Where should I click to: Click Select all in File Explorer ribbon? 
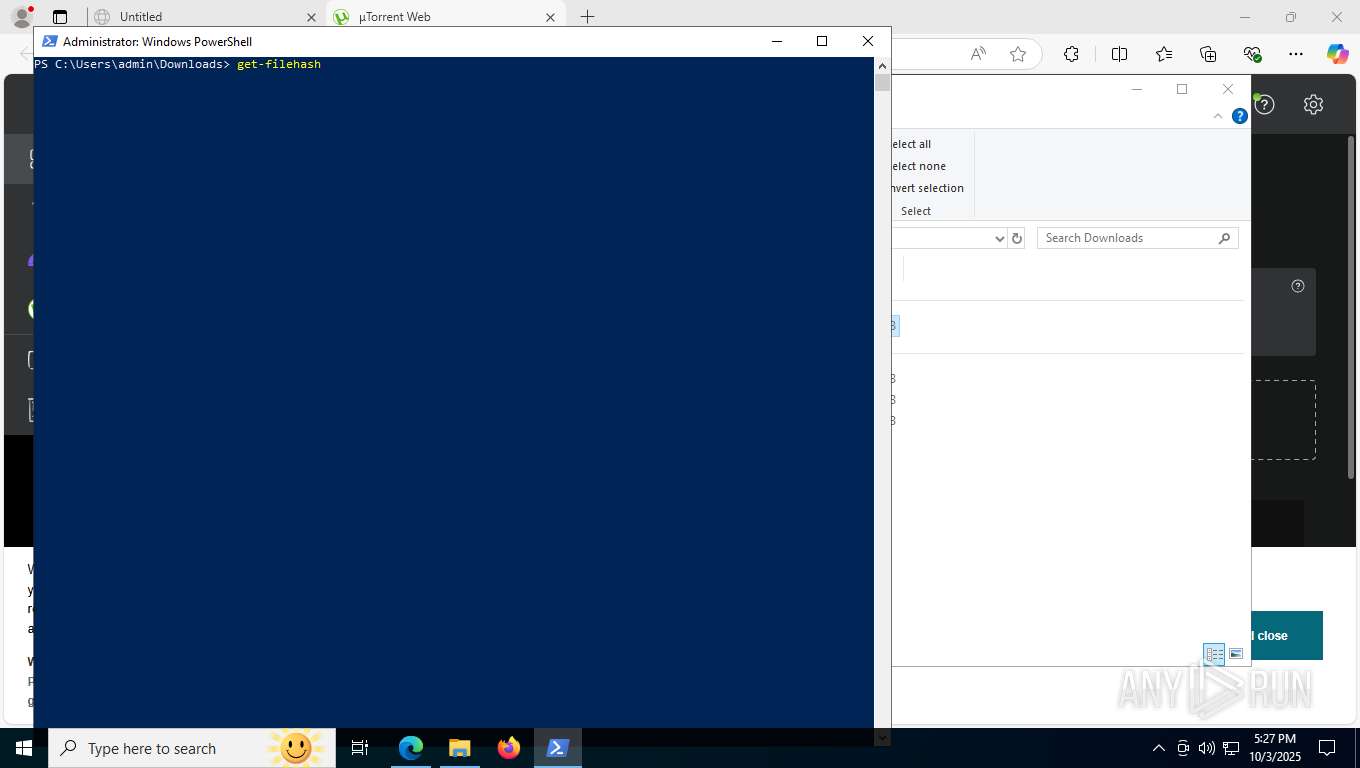click(x=910, y=144)
